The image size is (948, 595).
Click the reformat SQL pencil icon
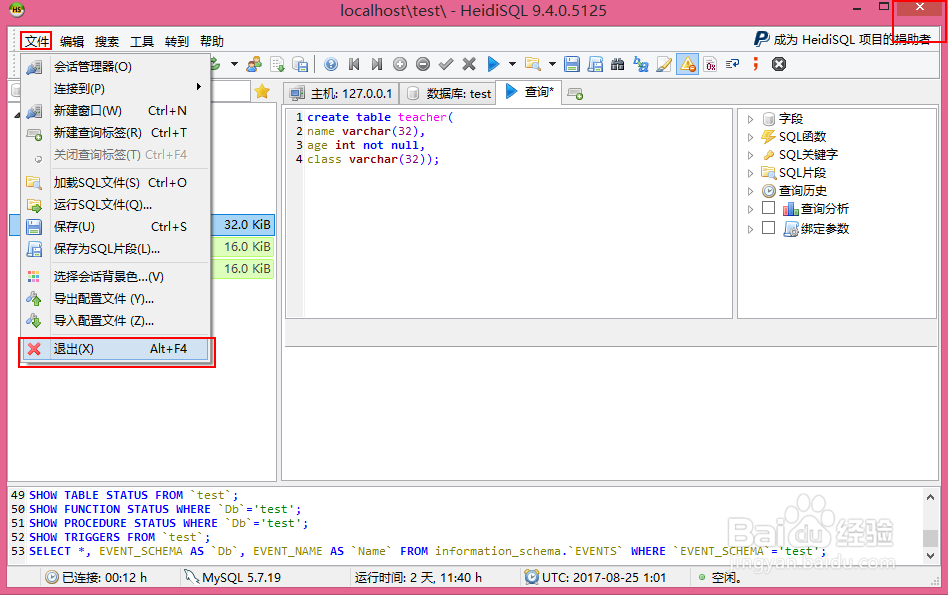[x=664, y=64]
